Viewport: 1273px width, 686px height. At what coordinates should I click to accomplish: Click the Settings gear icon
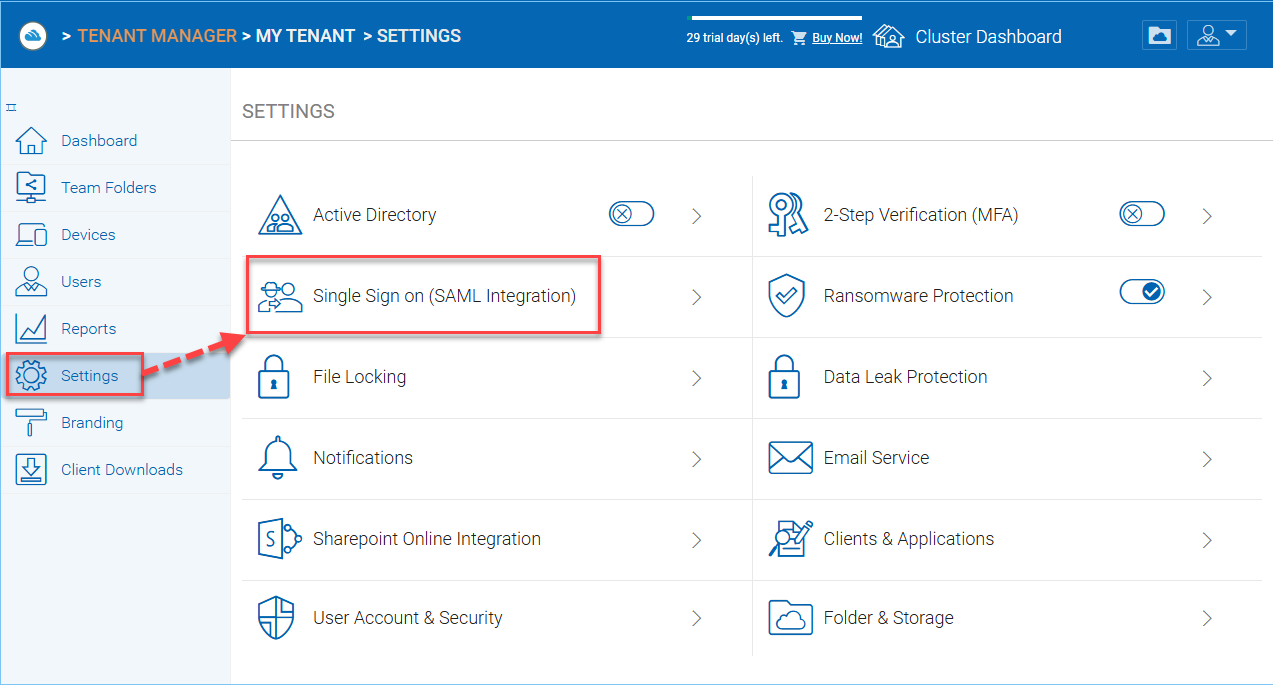[x=32, y=376]
